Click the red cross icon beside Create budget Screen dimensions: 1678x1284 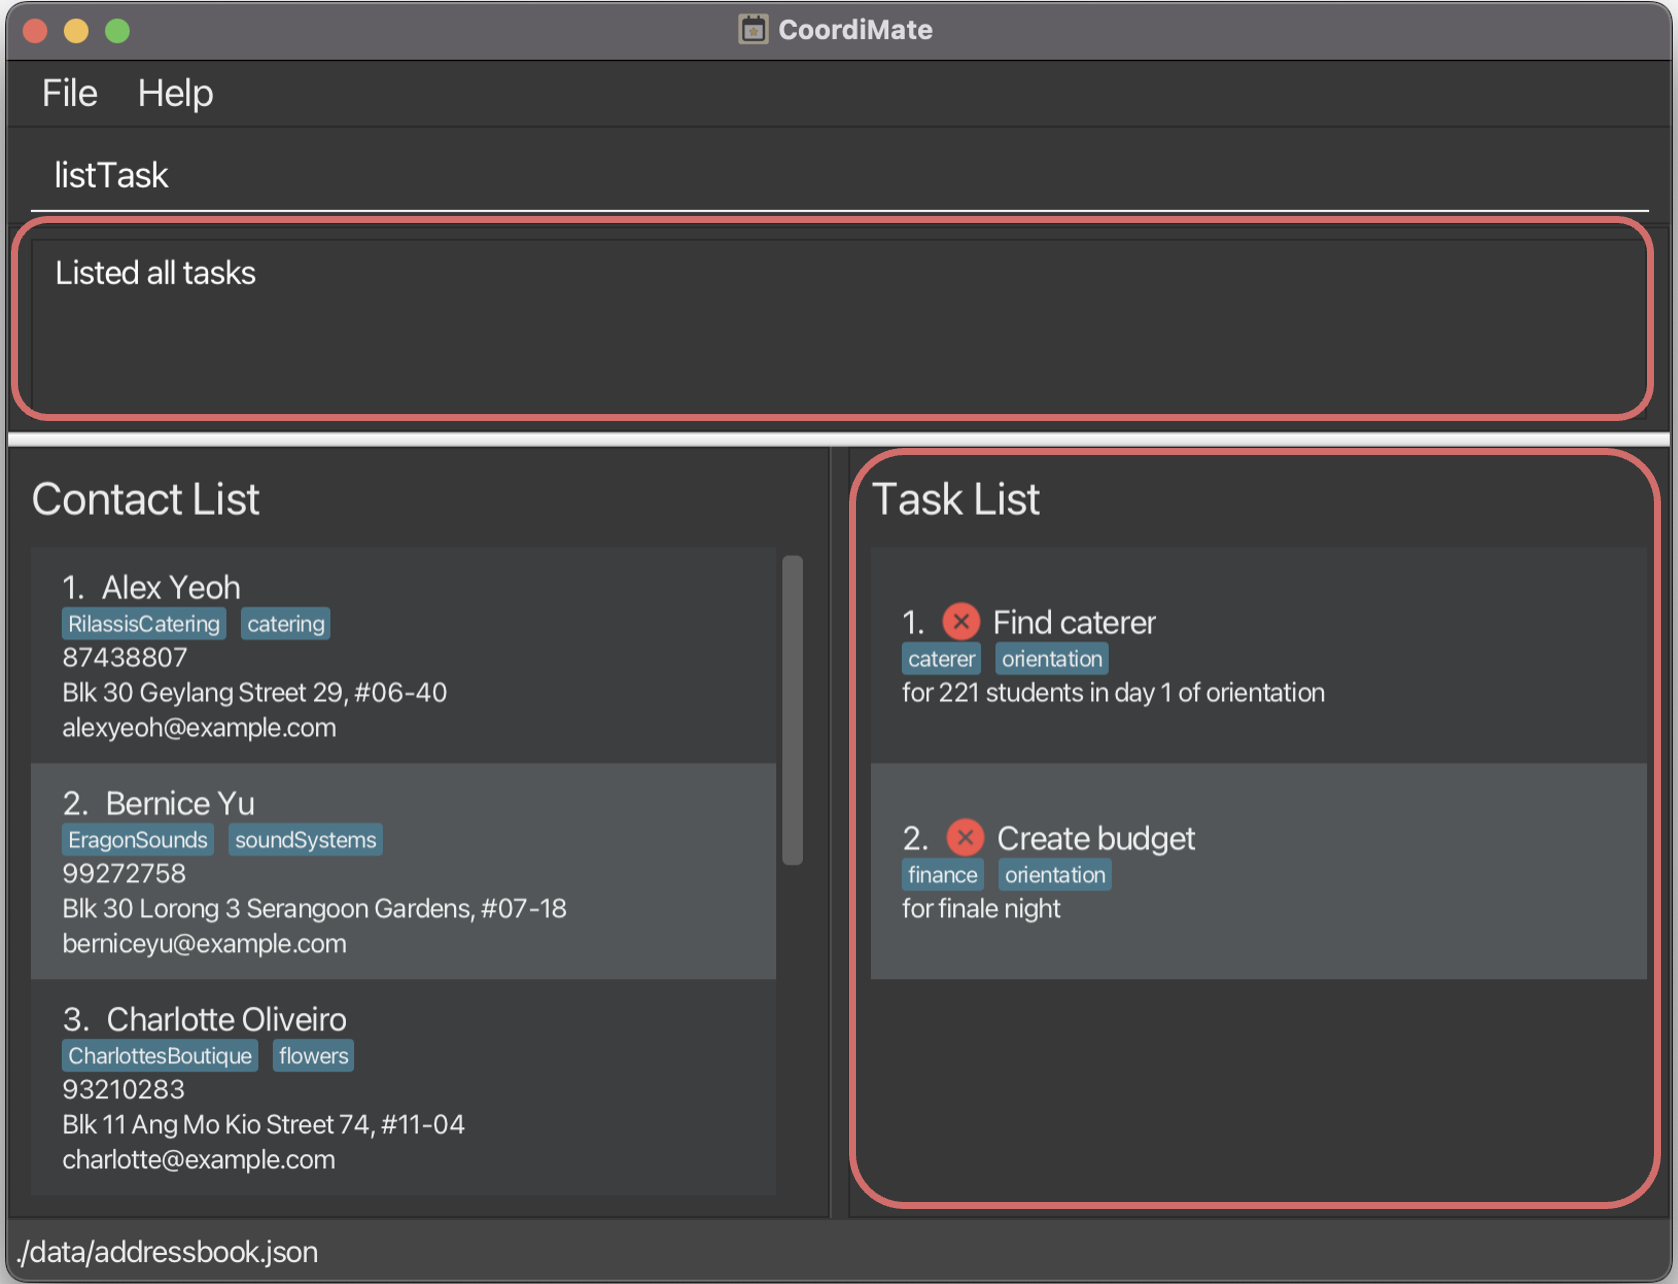(x=964, y=838)
